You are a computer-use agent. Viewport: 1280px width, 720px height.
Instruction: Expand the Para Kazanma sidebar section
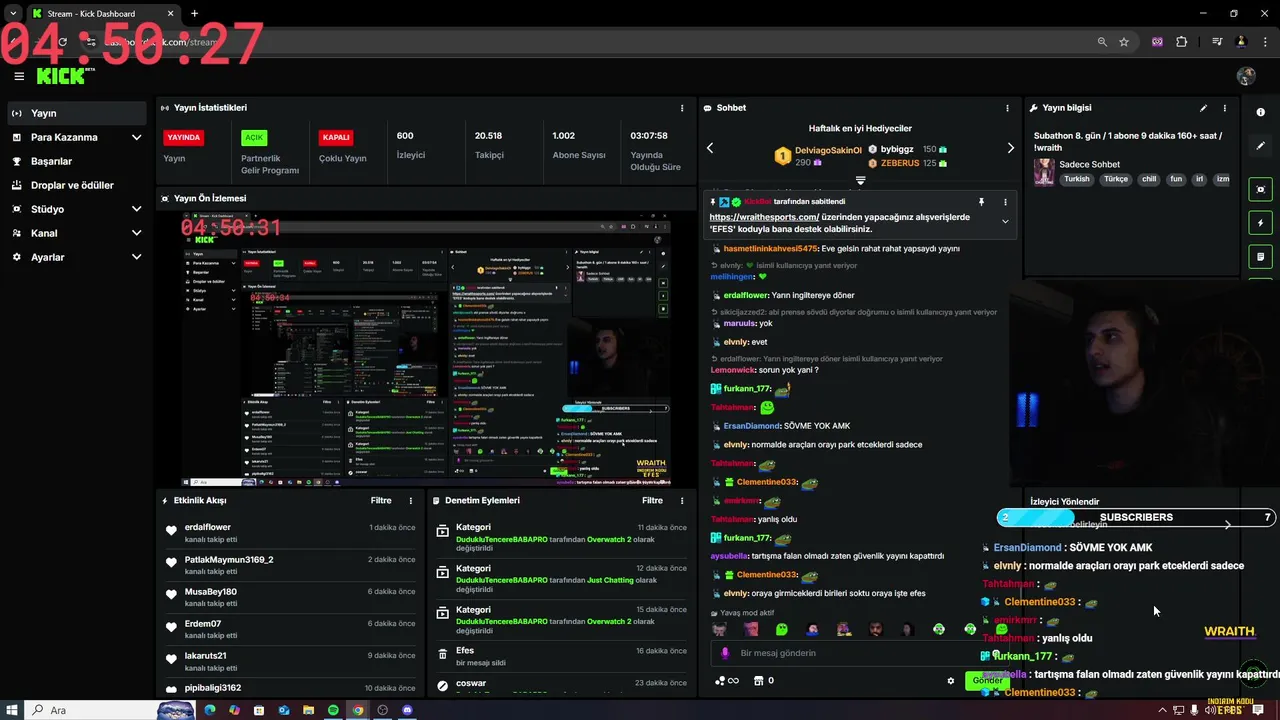[x=78, y=137]
